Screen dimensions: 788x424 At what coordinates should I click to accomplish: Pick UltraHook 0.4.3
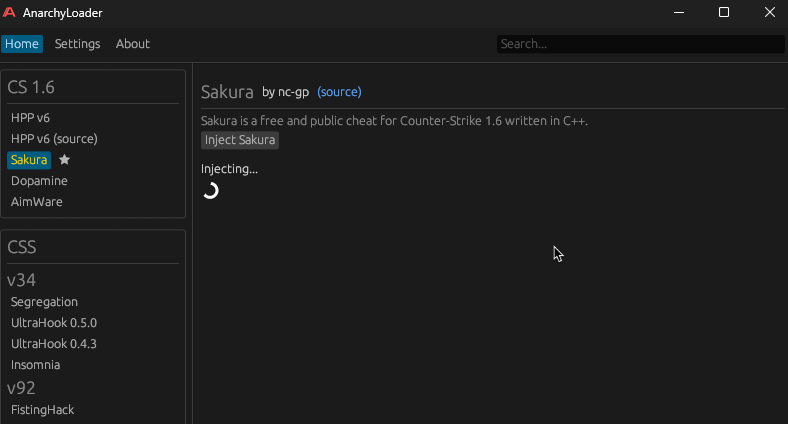54,344
